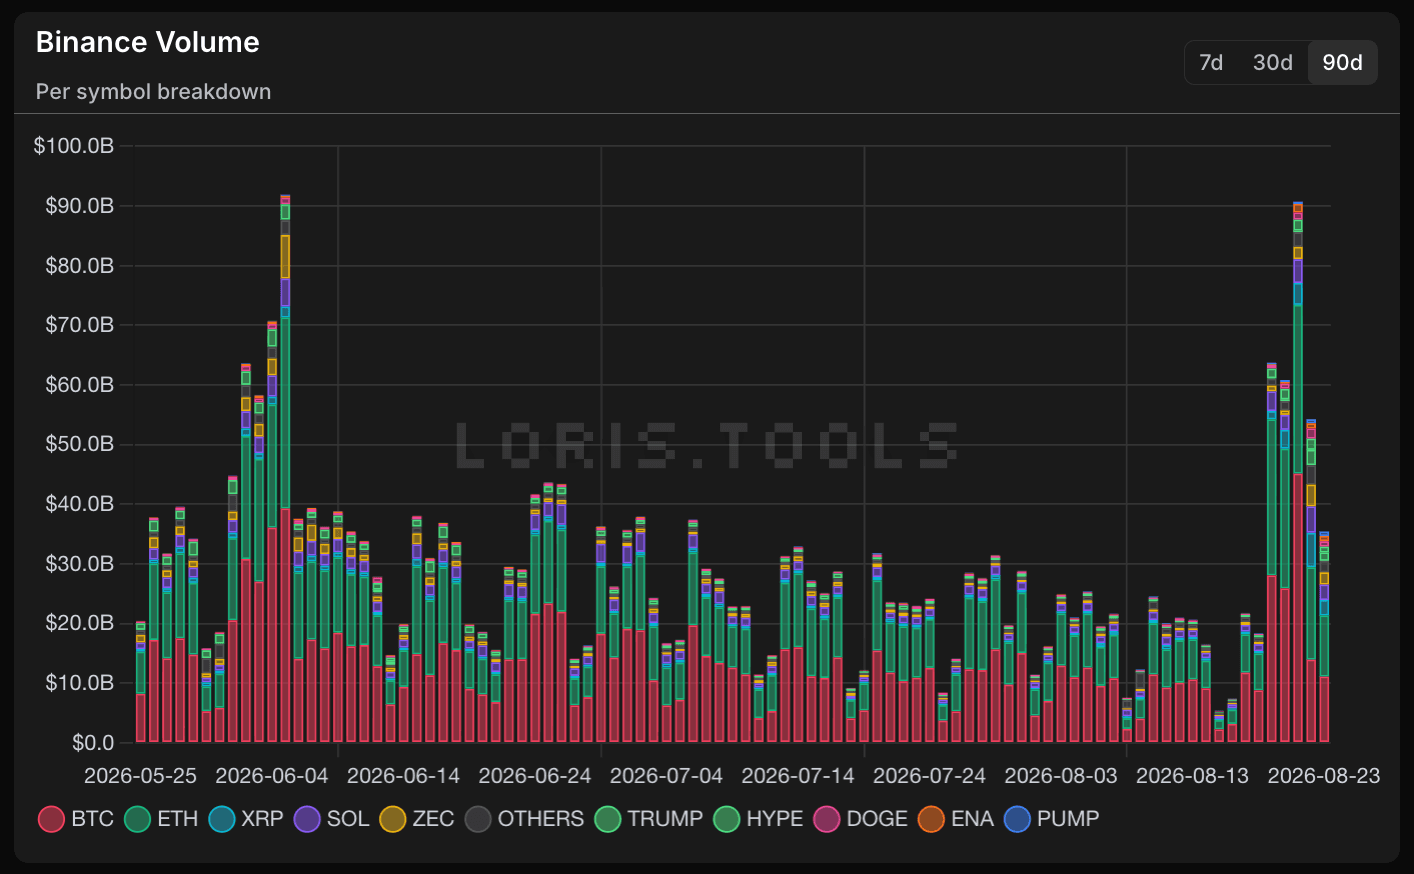
Task: Click the ZEC legend circle
Action: pos(393,819)
